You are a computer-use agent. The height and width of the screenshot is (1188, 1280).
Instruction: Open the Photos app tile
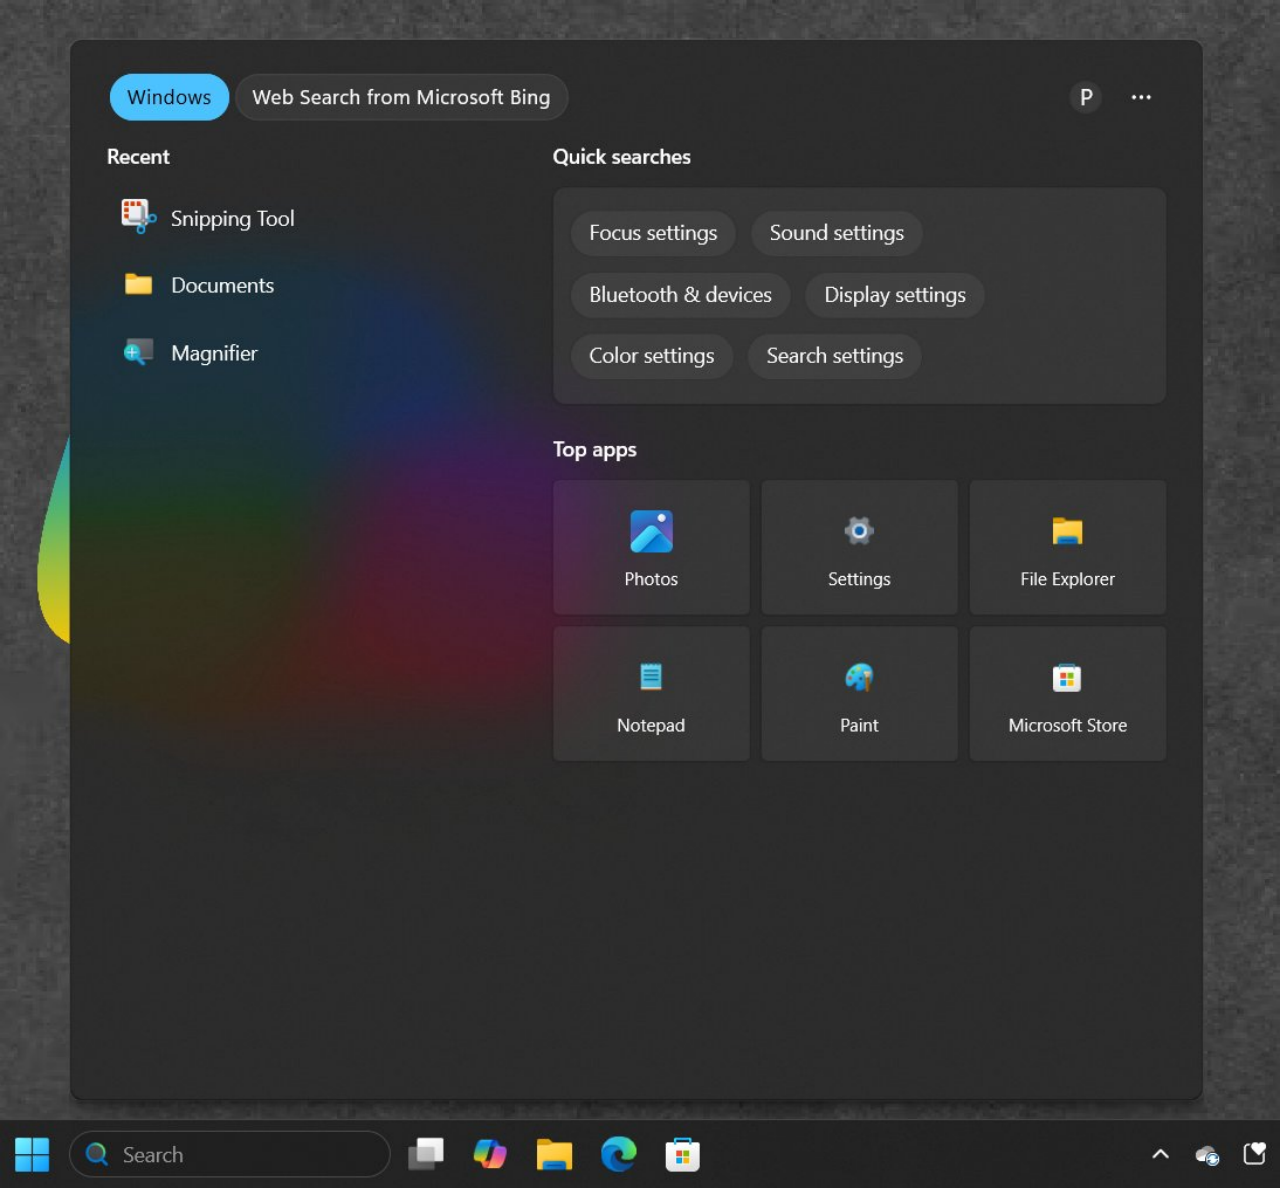click(x=651, y=547)
